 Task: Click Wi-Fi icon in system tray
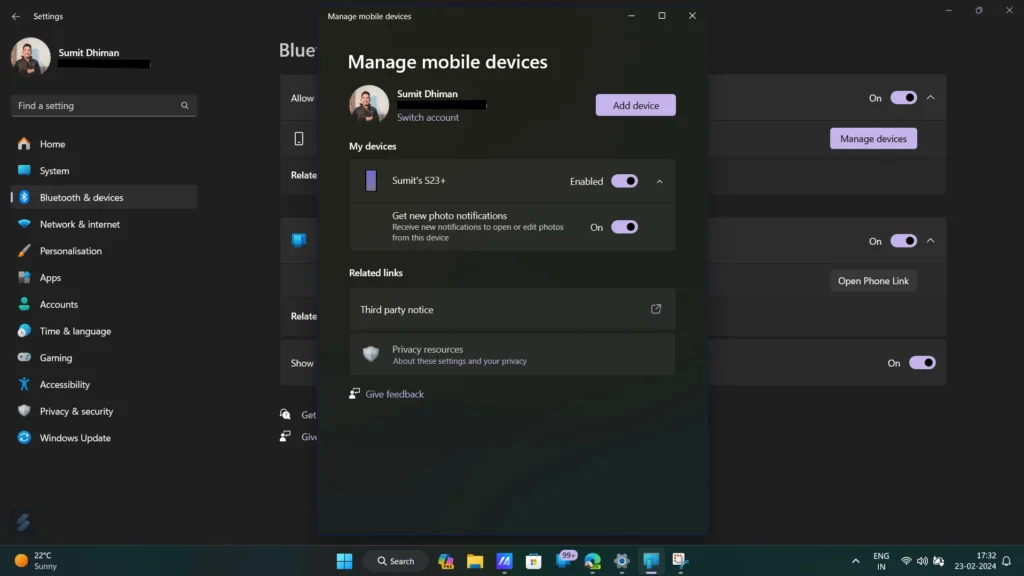pyautogui.click(x=906, y=561)
